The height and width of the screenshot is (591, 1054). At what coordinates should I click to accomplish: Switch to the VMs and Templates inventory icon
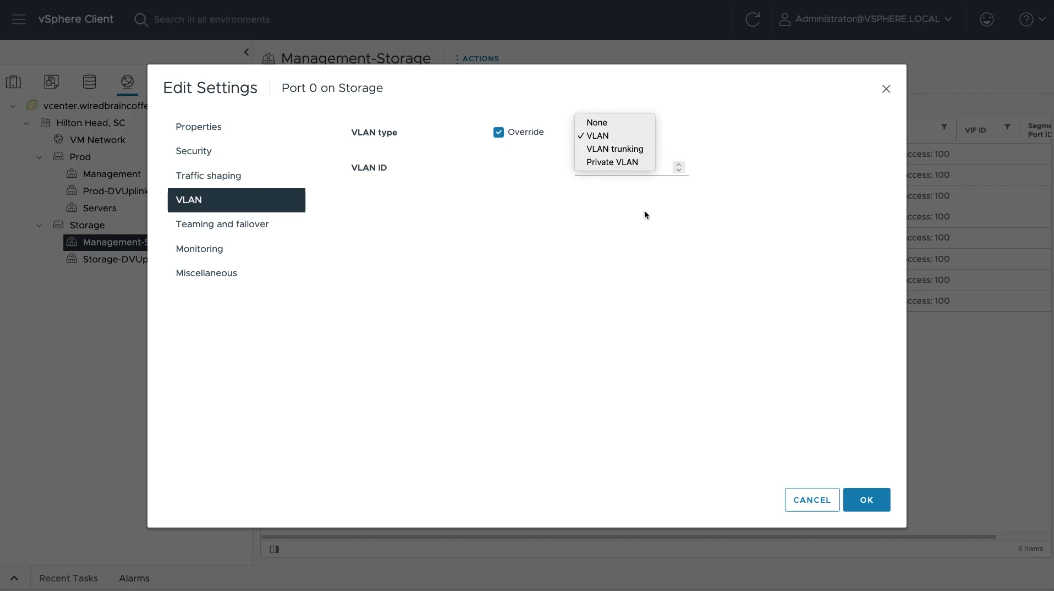pyautogui.click(x=51, y=82)
